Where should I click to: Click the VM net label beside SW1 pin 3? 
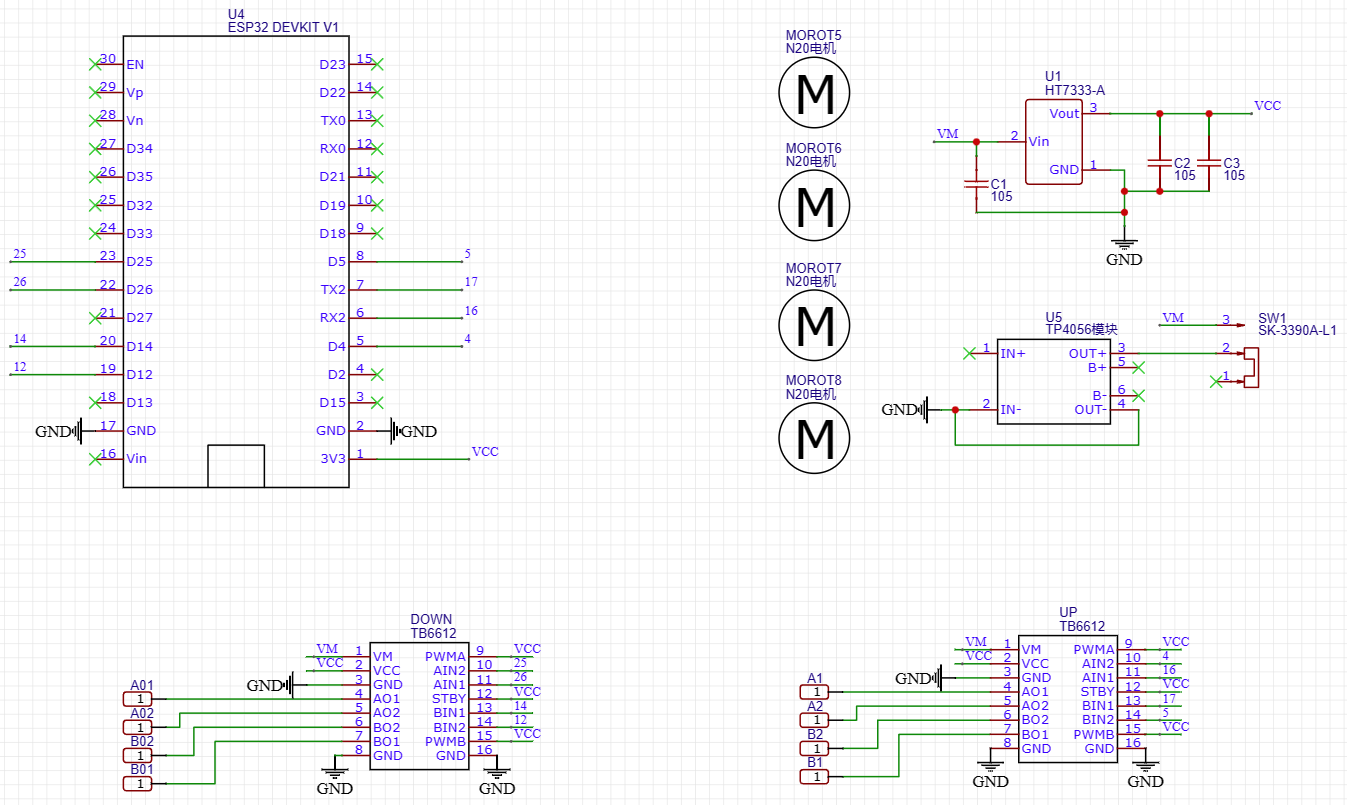(1173, 318)
